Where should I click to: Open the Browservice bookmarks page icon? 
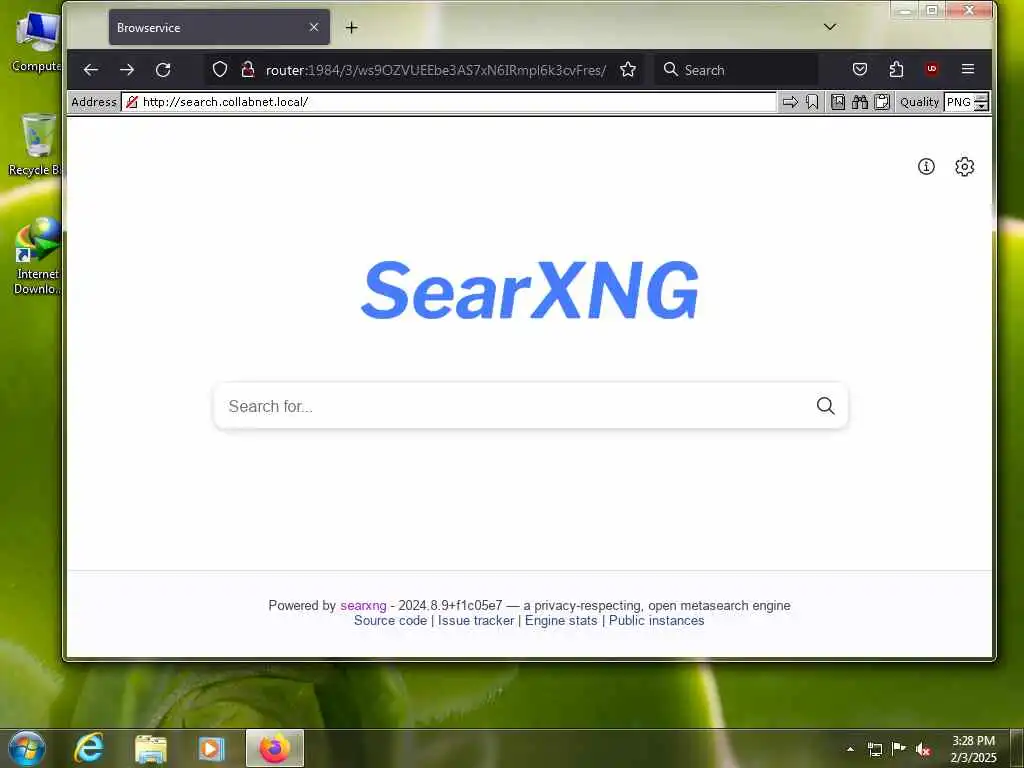pos(838,102)
